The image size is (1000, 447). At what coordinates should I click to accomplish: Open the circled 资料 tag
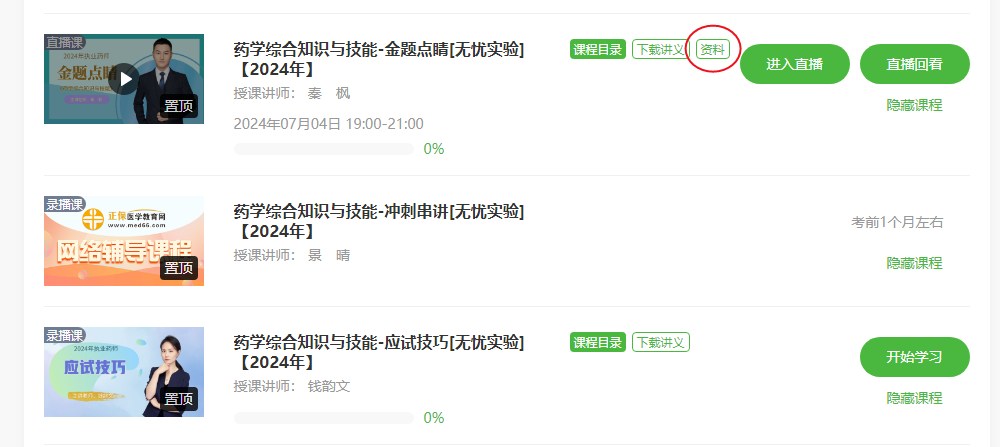coord(712,49)
